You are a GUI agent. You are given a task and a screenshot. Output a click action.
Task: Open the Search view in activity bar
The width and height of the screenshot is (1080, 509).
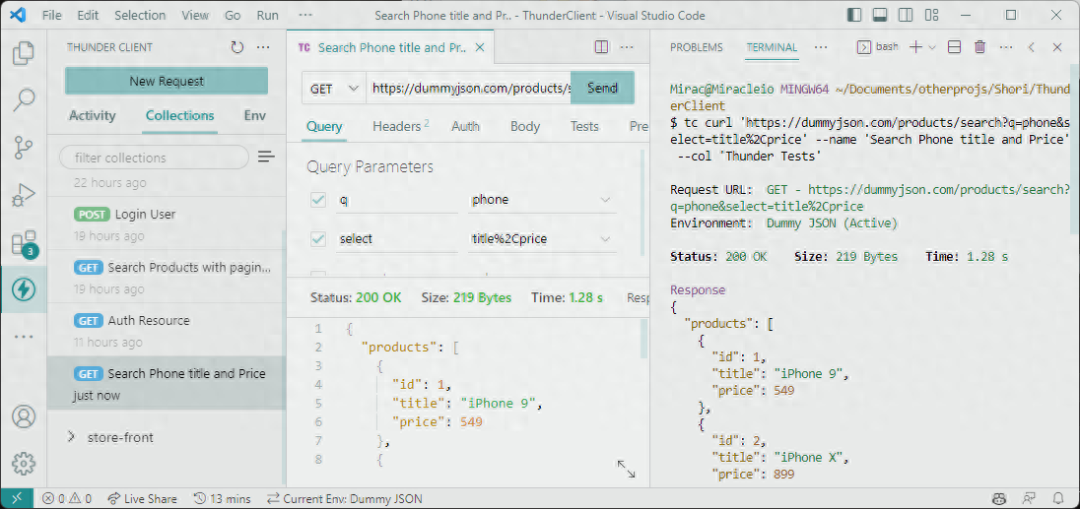[23, 100]
